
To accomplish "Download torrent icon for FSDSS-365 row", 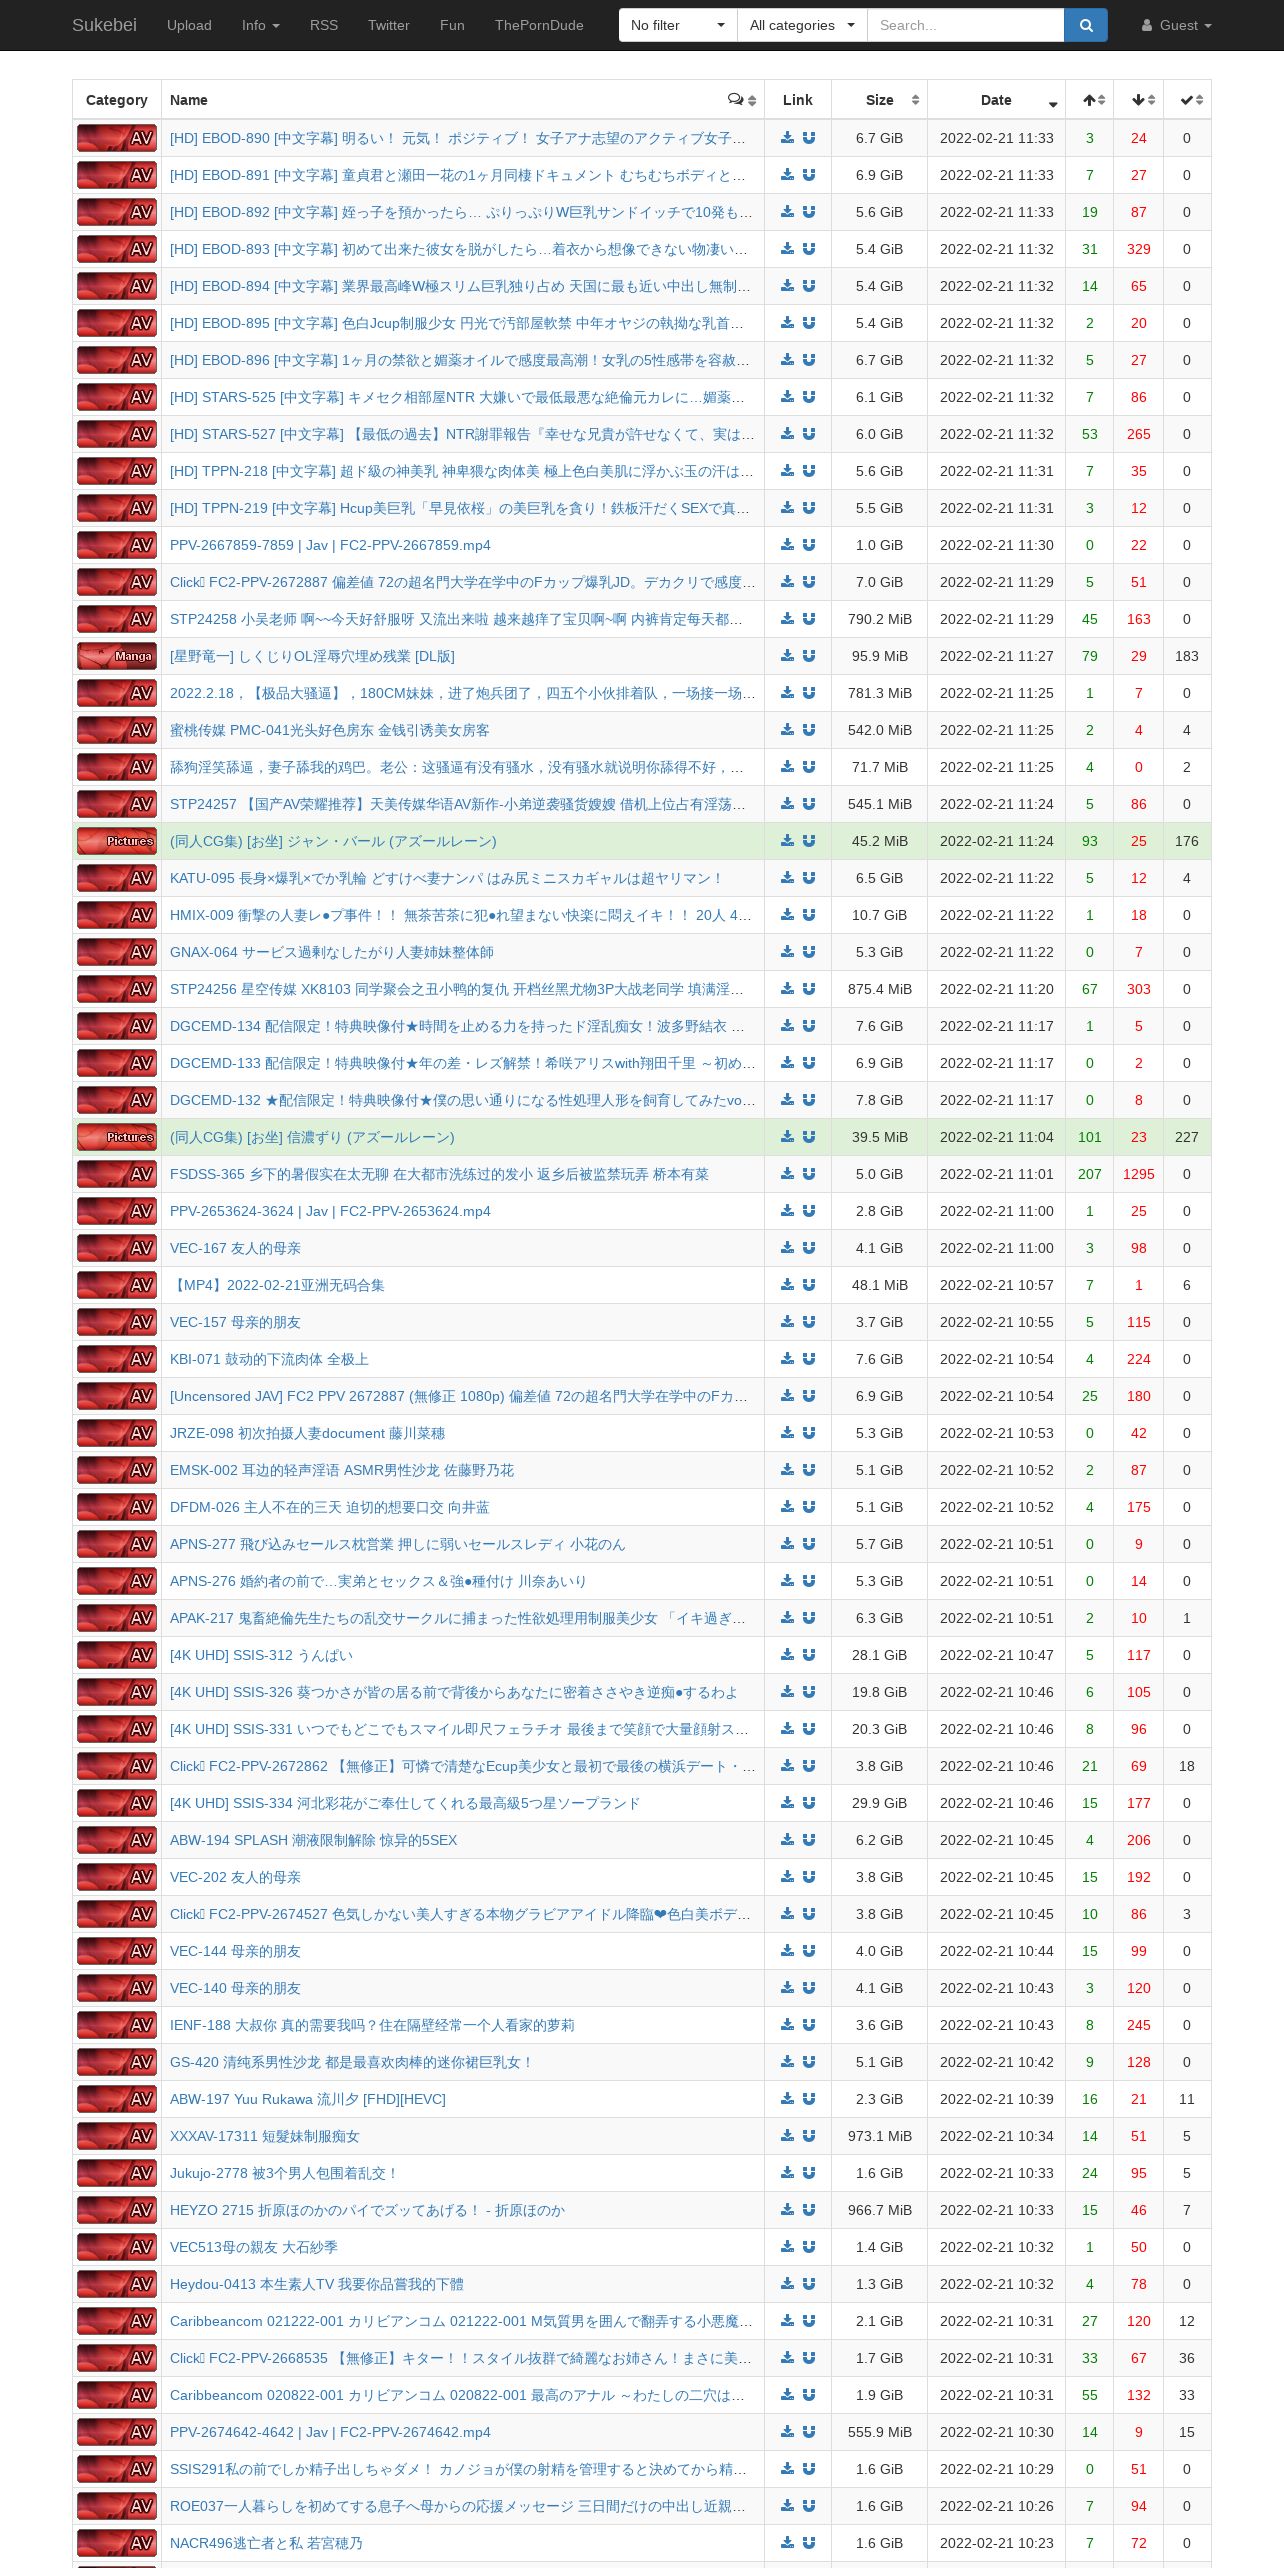I will click(788, 1174).
